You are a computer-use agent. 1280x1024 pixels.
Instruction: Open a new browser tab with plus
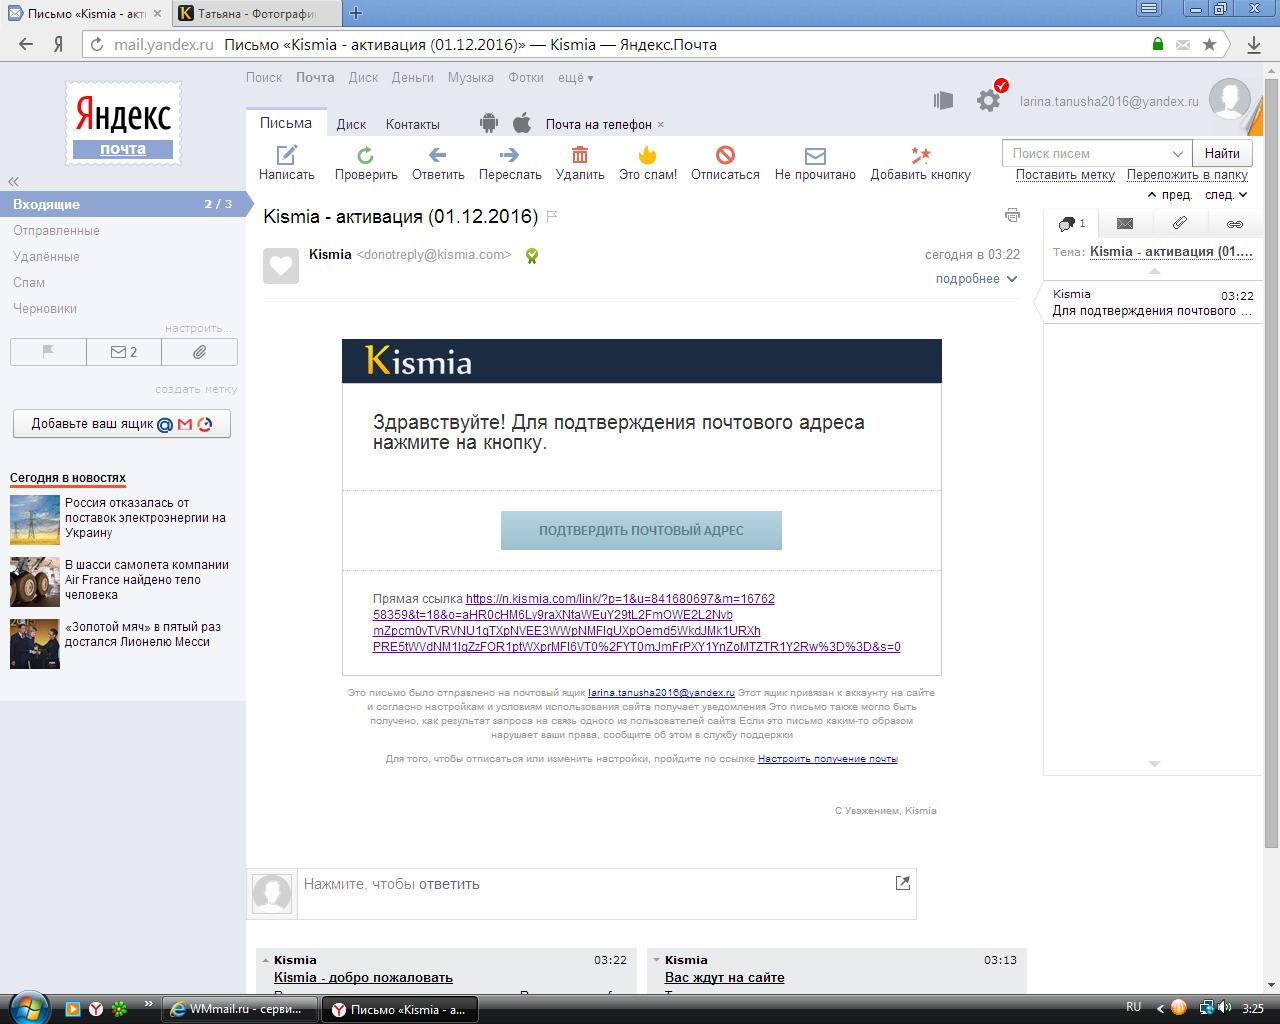pyautogui.click(x=355, y=14)
